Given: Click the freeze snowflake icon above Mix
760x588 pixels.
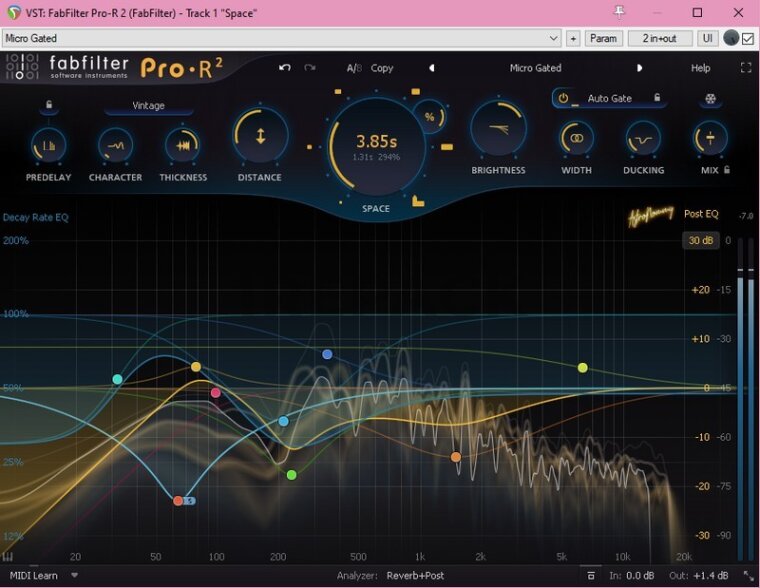Looking at the screenshot, I should tap(711, 99).
